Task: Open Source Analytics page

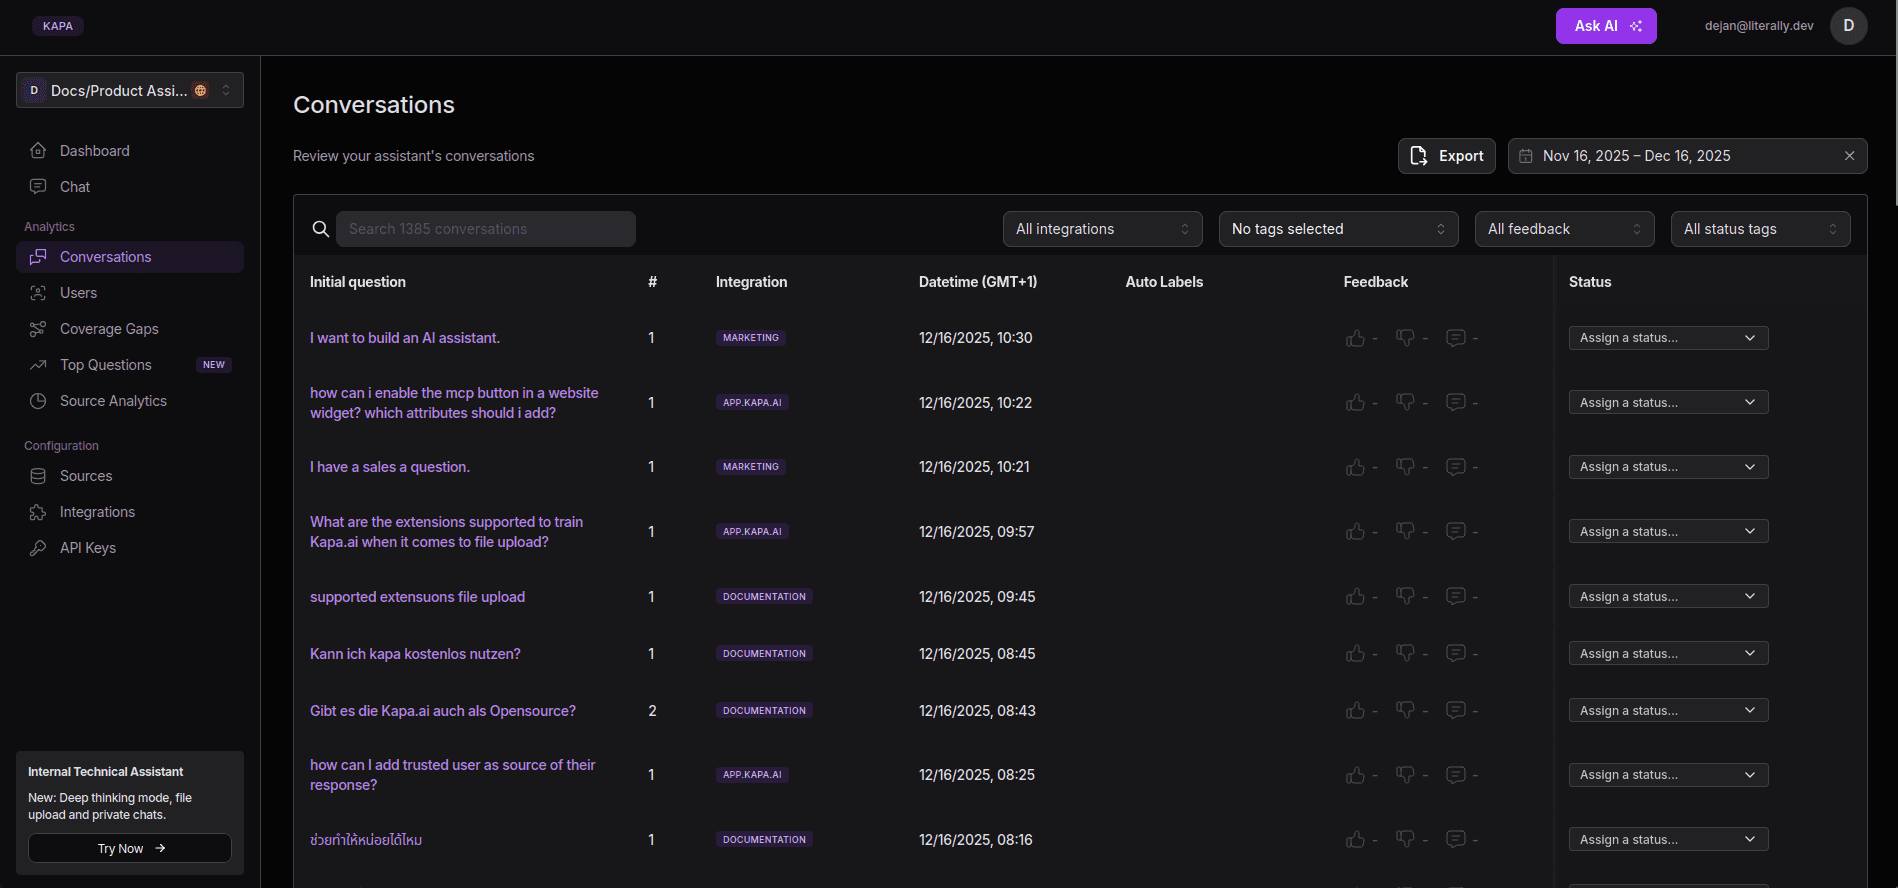Action: click(130, 401)
